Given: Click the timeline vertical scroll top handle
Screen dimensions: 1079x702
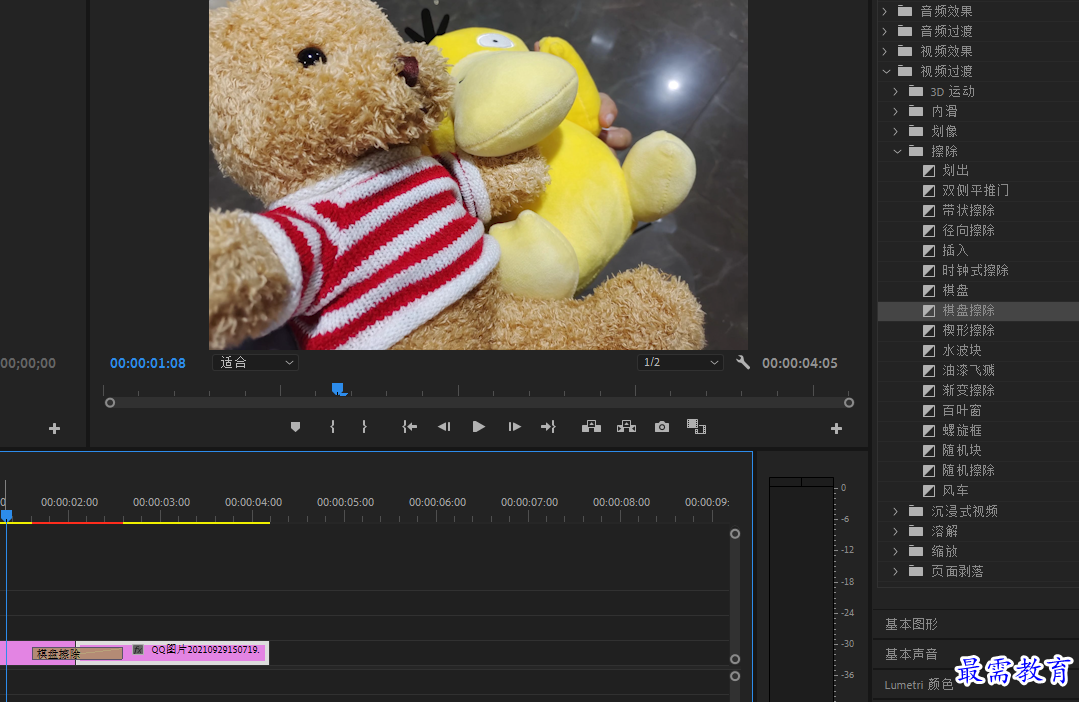Looking at the screenshot, I should [x=735, y=533].
